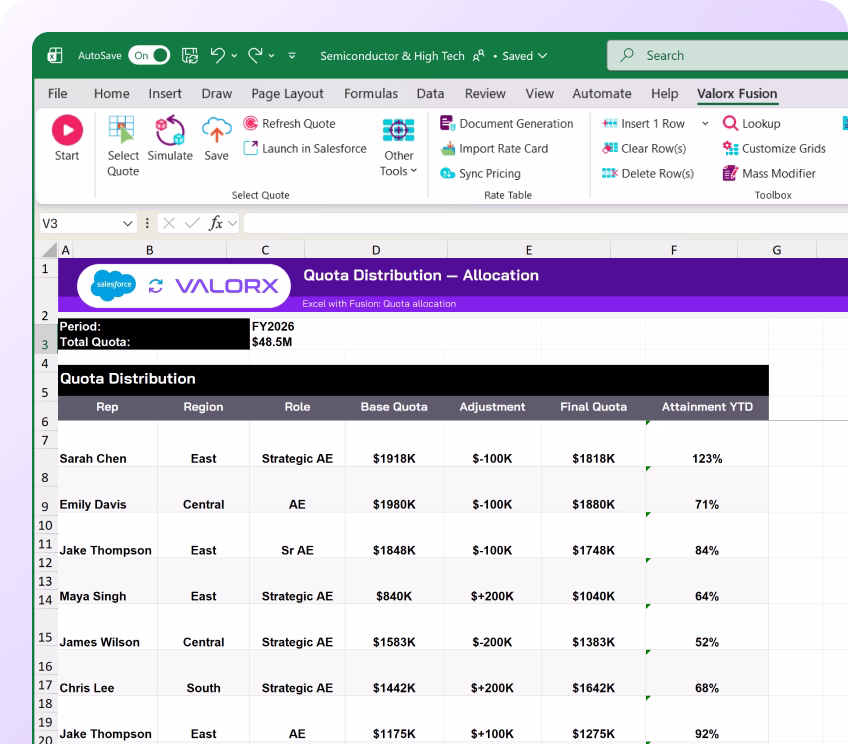Switch to the Page Layout tab

click(x=287, y=94)
